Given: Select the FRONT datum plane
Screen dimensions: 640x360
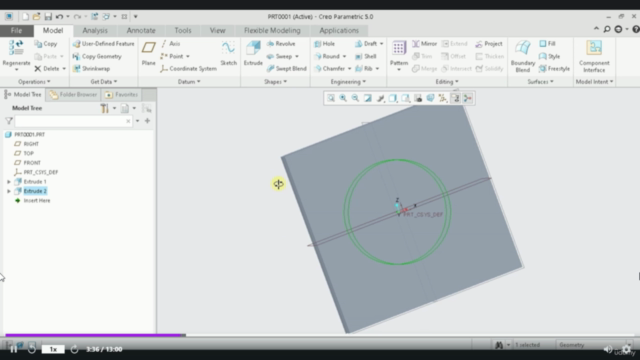Looking at the screenshot, I should [28, 163].
